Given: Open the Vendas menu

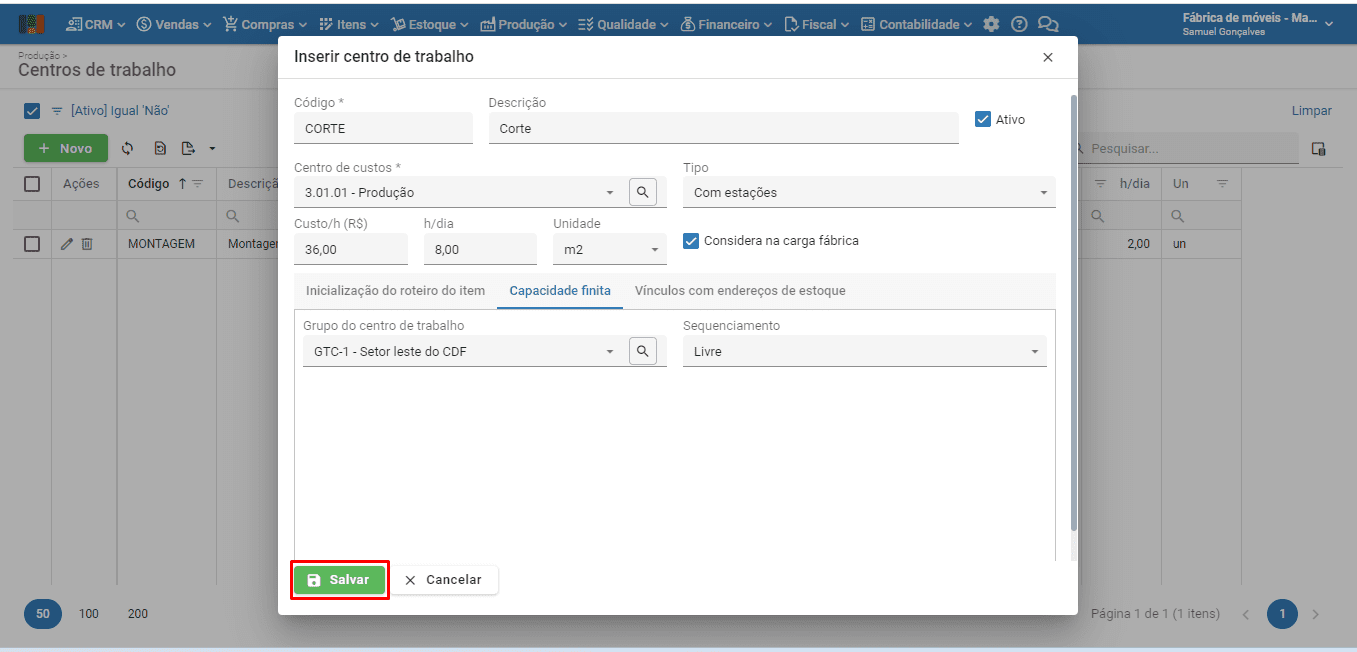Looking at the screenshot, I should (173, 24).
